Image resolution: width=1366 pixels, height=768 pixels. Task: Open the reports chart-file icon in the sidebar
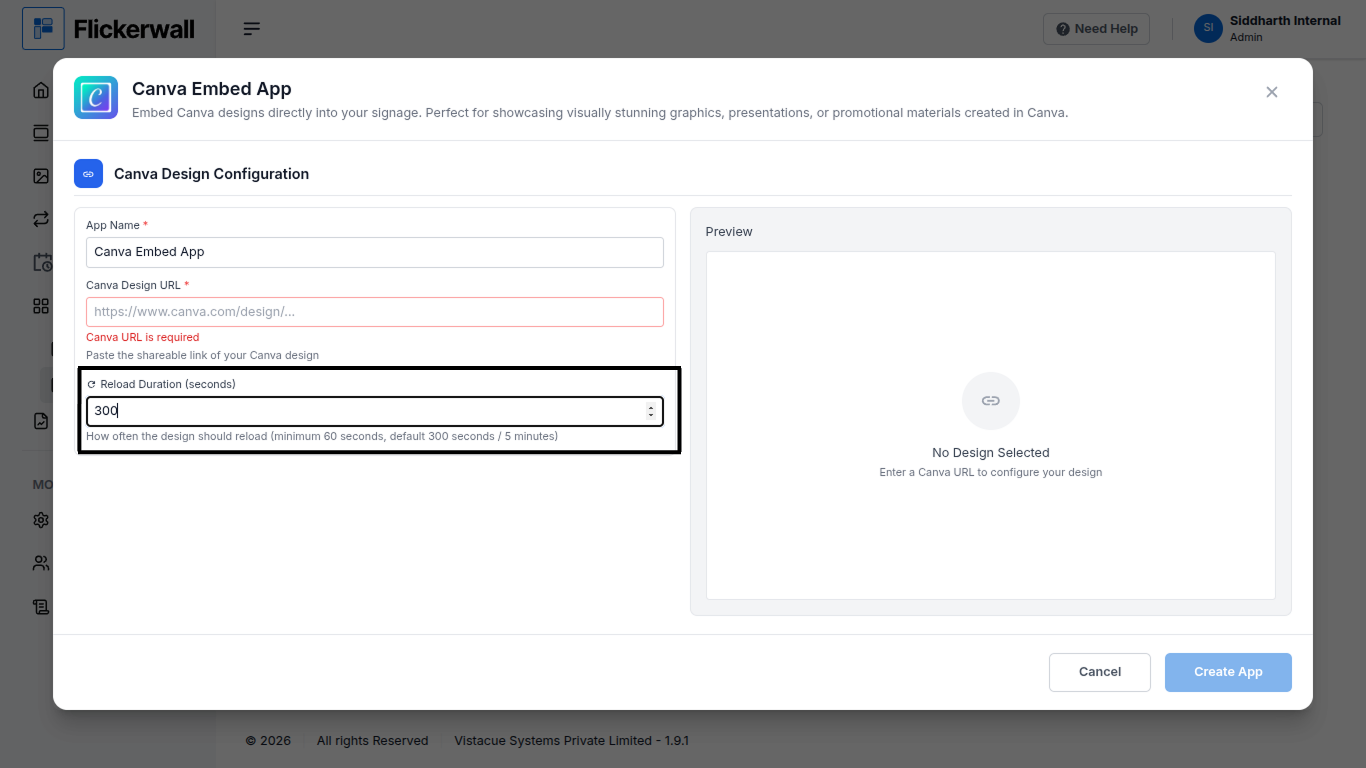41,421
